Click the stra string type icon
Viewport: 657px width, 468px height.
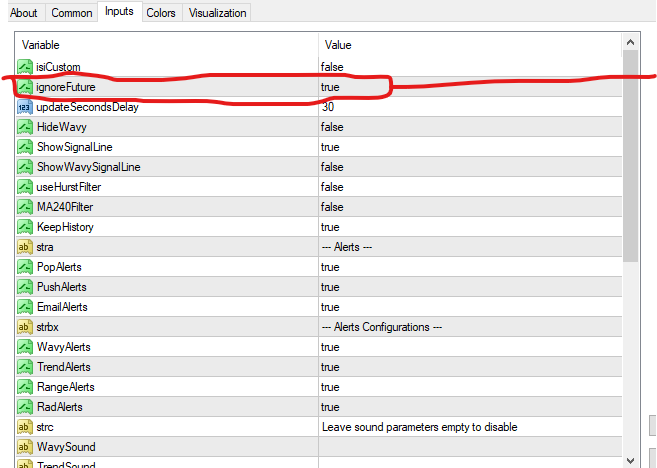(x=25, y=247)
